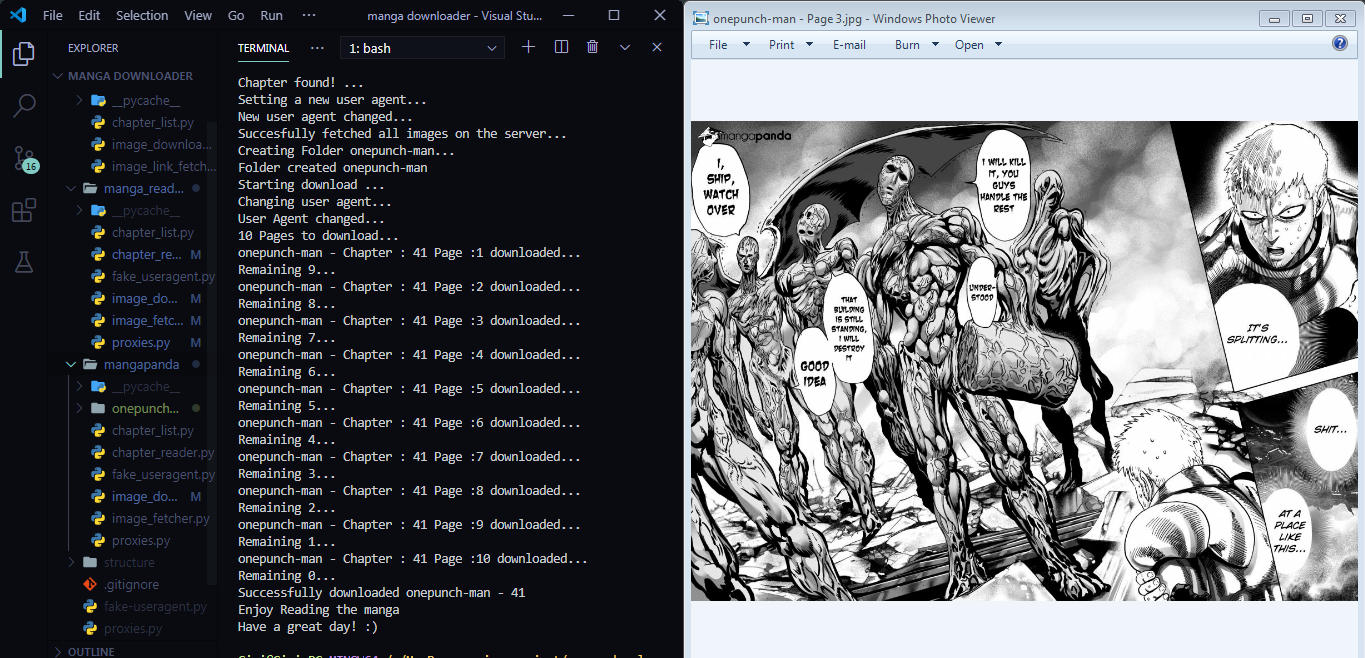
Task: Click 'Starting download ...' terminal line
Action: (311, 185)
